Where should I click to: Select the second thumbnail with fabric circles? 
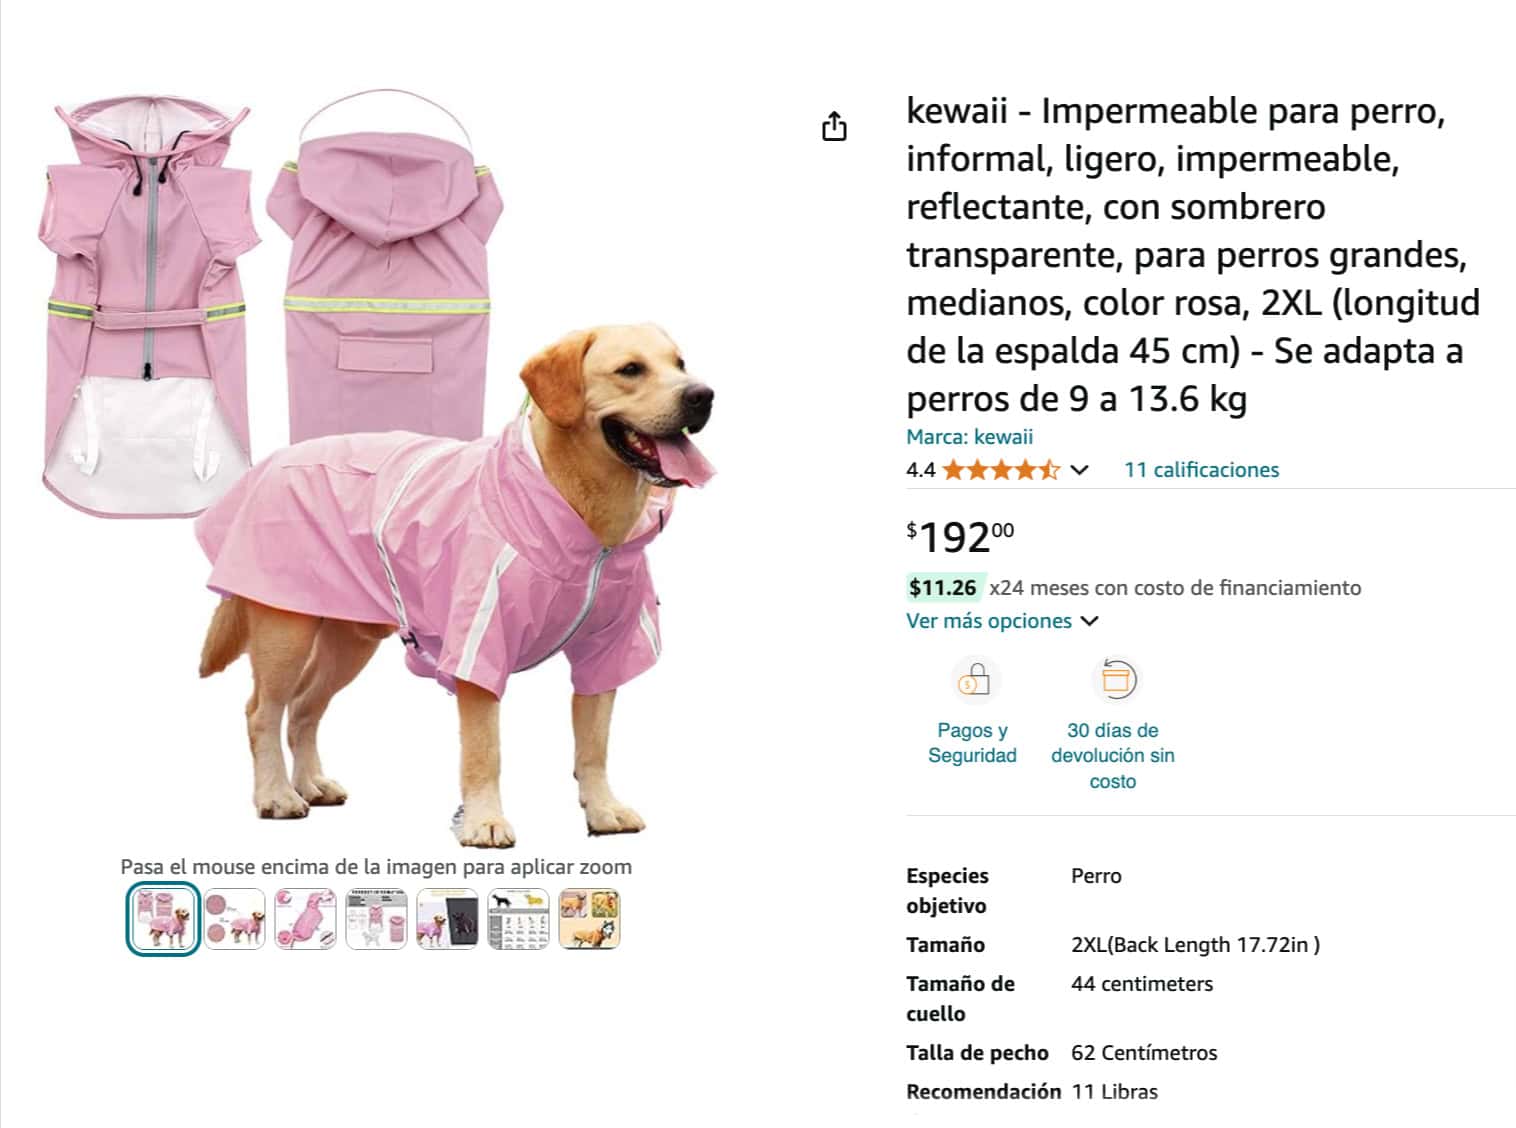[235, 919]
